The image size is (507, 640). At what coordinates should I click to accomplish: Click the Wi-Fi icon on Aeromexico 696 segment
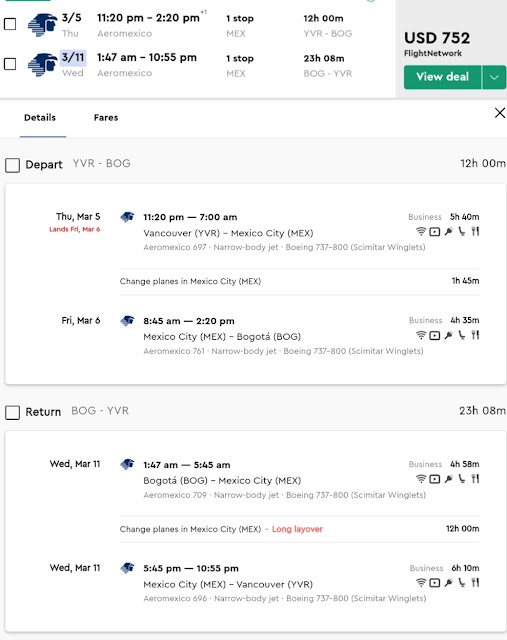click(x=420, y=583)
